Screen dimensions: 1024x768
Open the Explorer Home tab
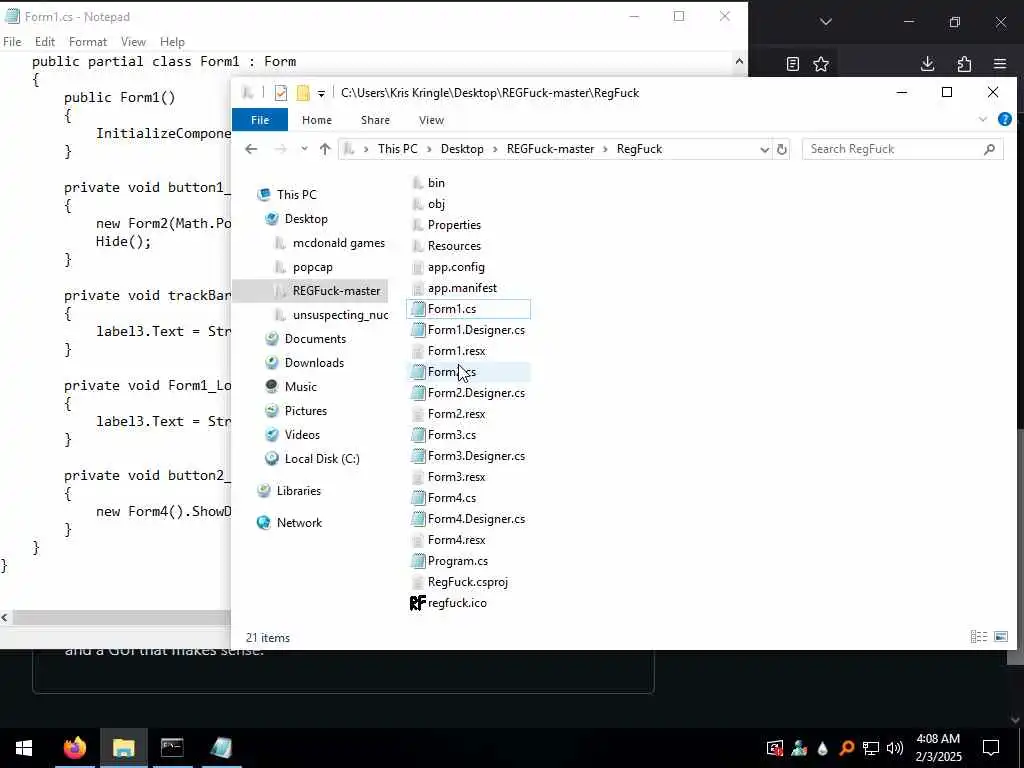[x=317, y=120]
